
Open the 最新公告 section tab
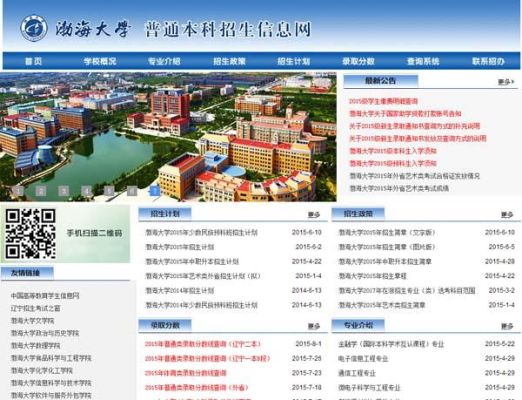point(380,81)
